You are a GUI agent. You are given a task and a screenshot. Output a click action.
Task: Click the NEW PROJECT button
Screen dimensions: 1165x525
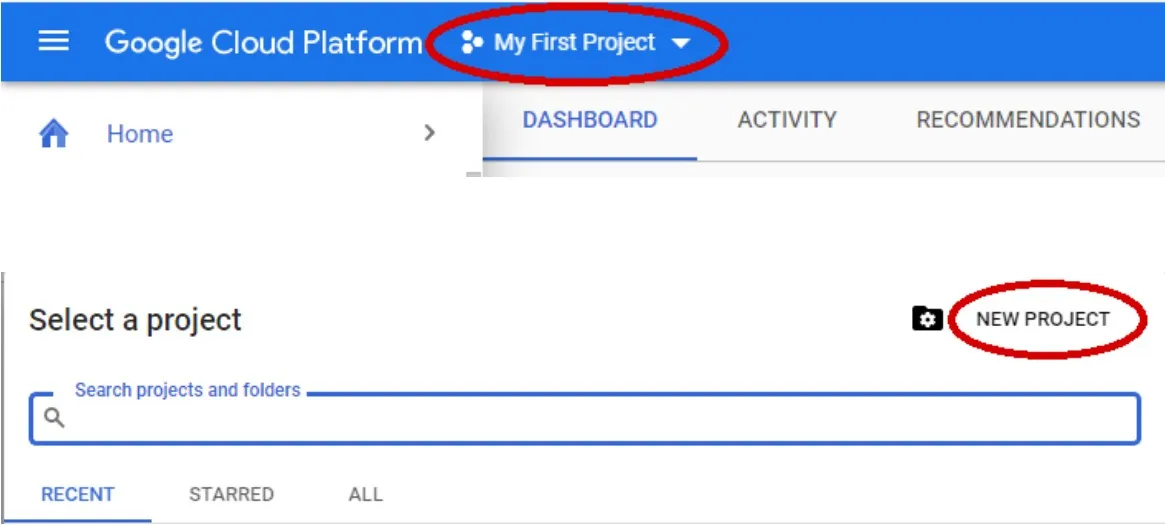pos(1042,319)
